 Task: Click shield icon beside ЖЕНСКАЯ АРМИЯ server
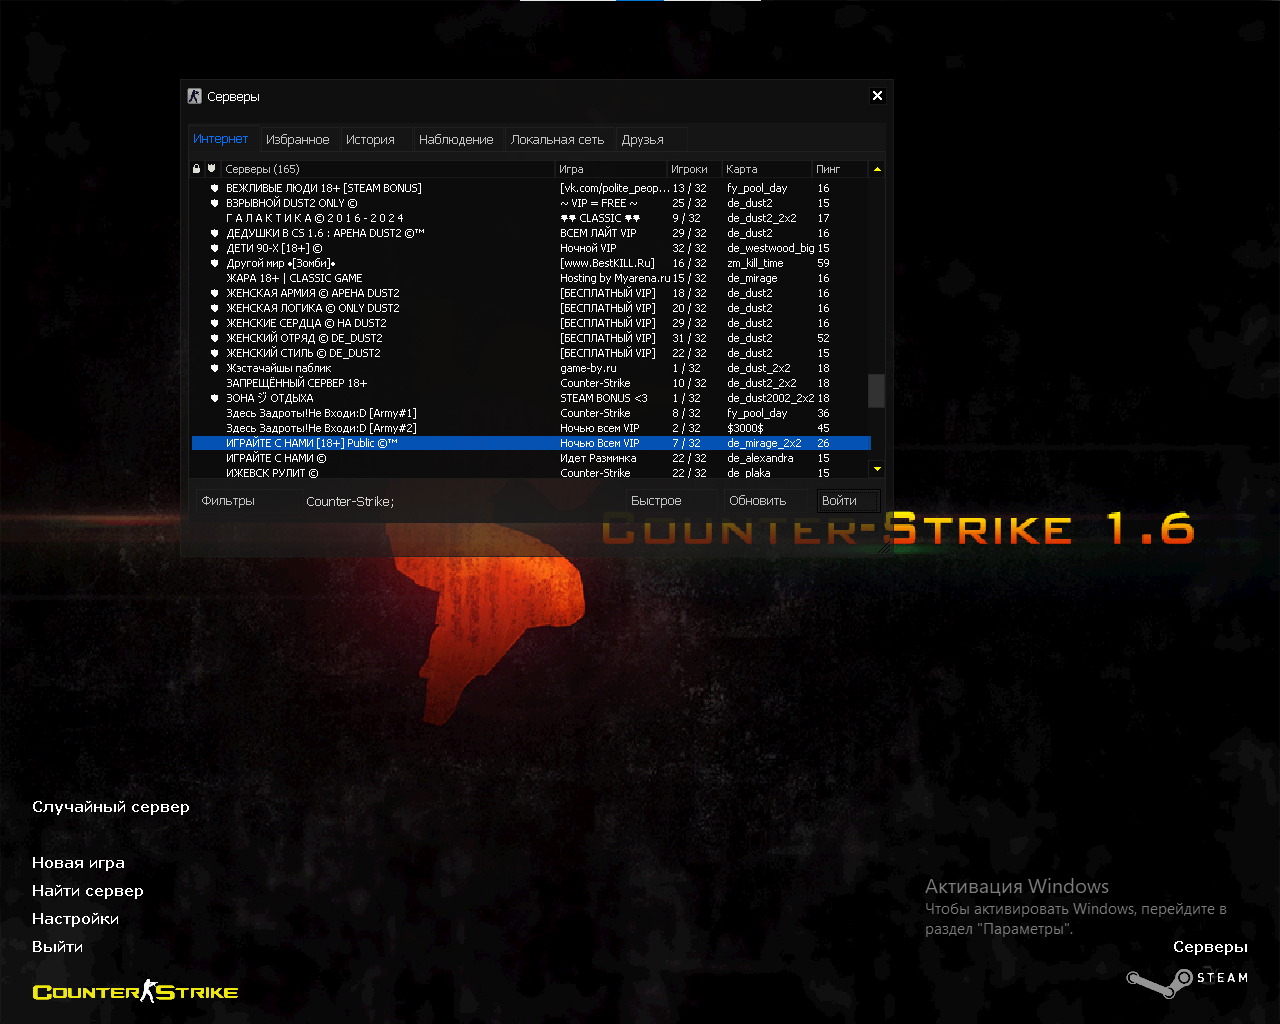pyautogui.click(x=214, y=293)
